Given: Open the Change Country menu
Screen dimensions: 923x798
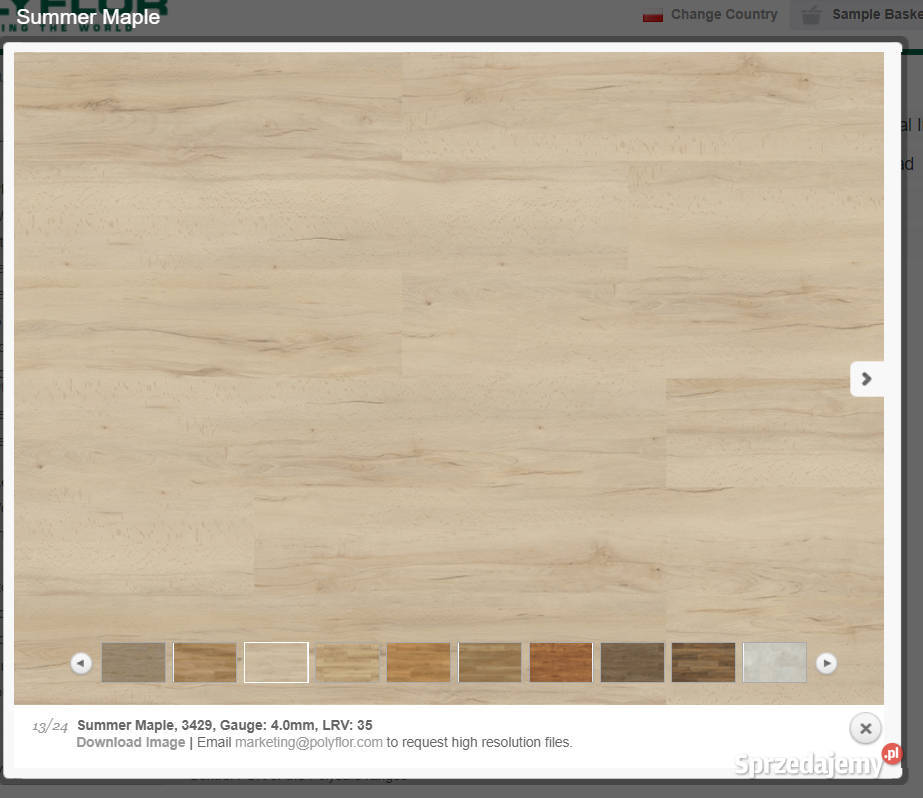Looking at the screenshot, I should [x=723, y=15].
